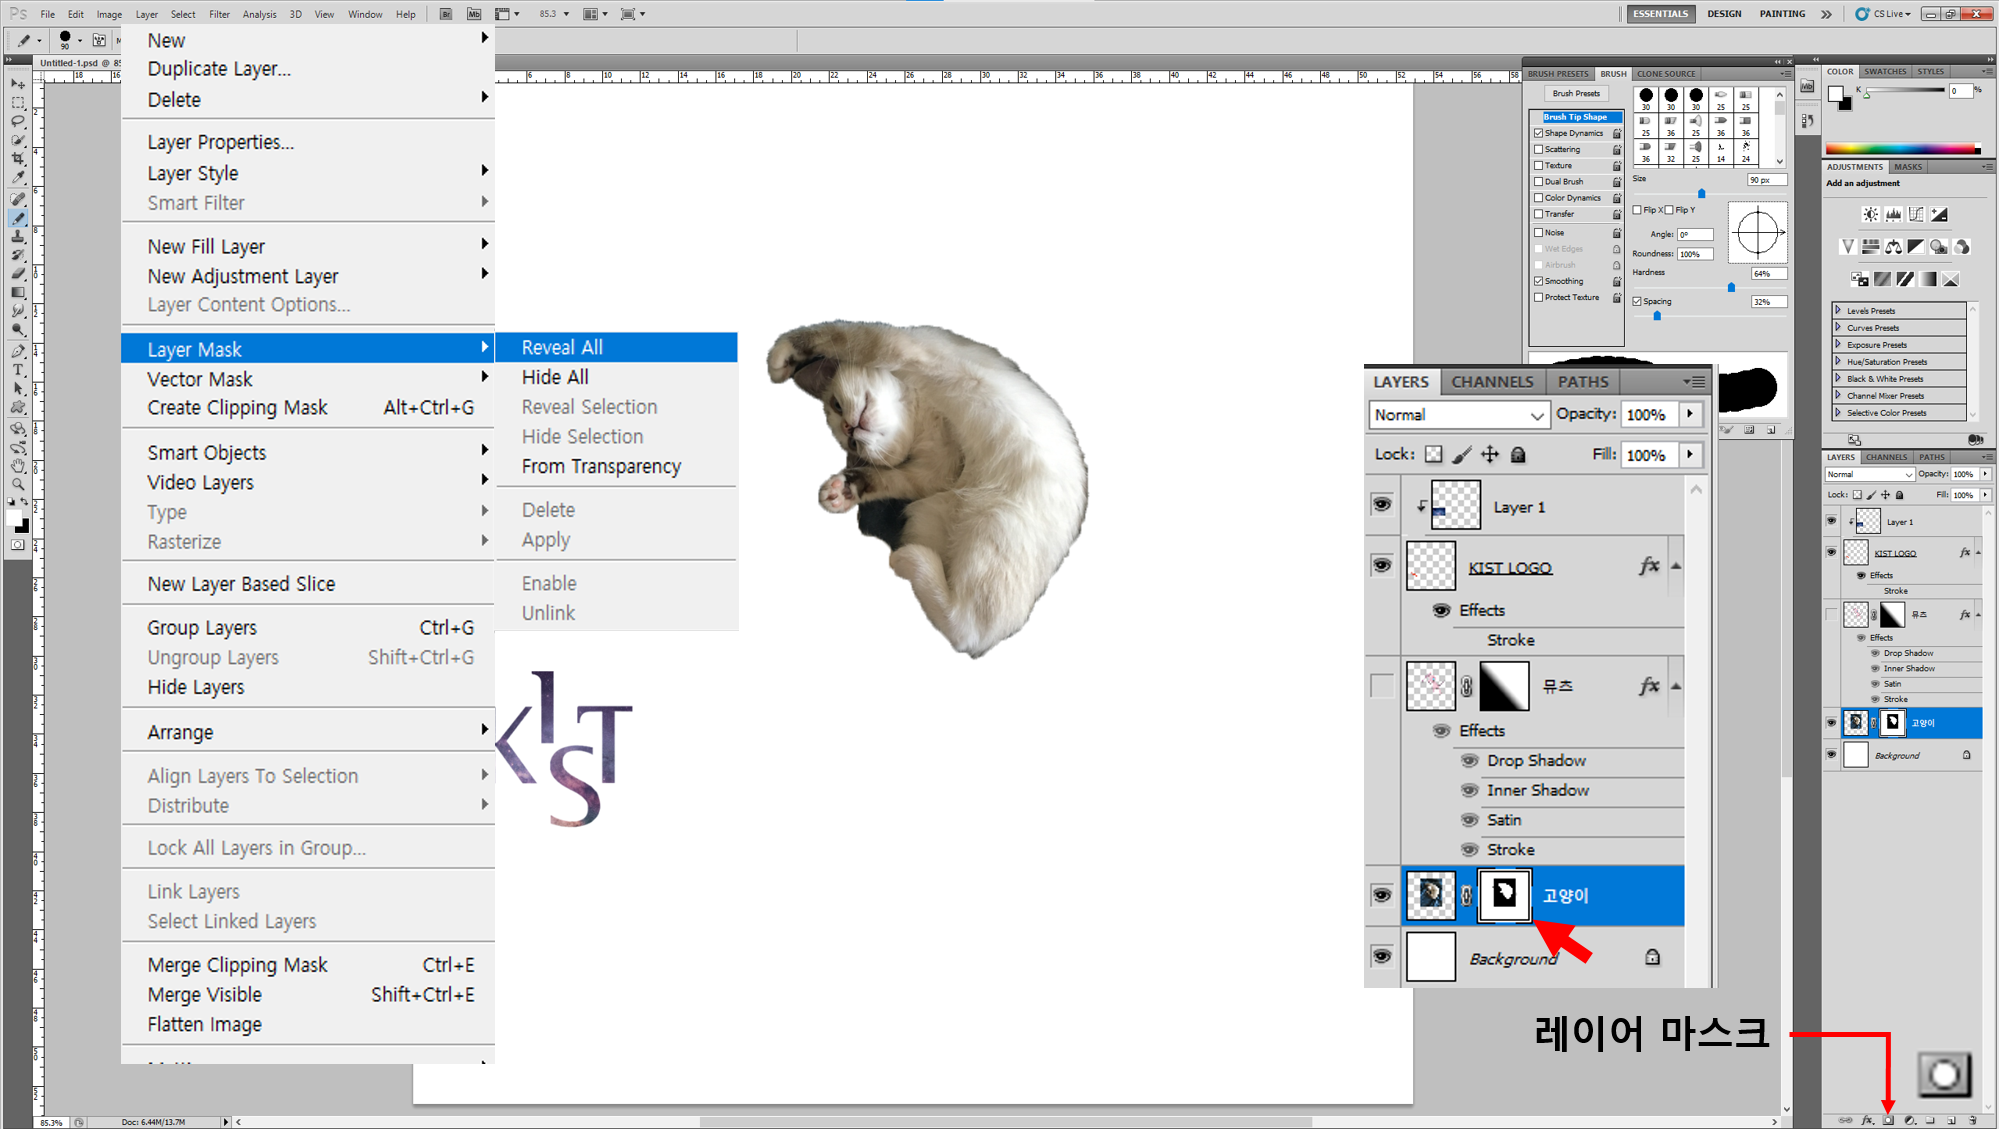
Task: Click the DESIGN workspace button
Action: (x=1724, y=14)
